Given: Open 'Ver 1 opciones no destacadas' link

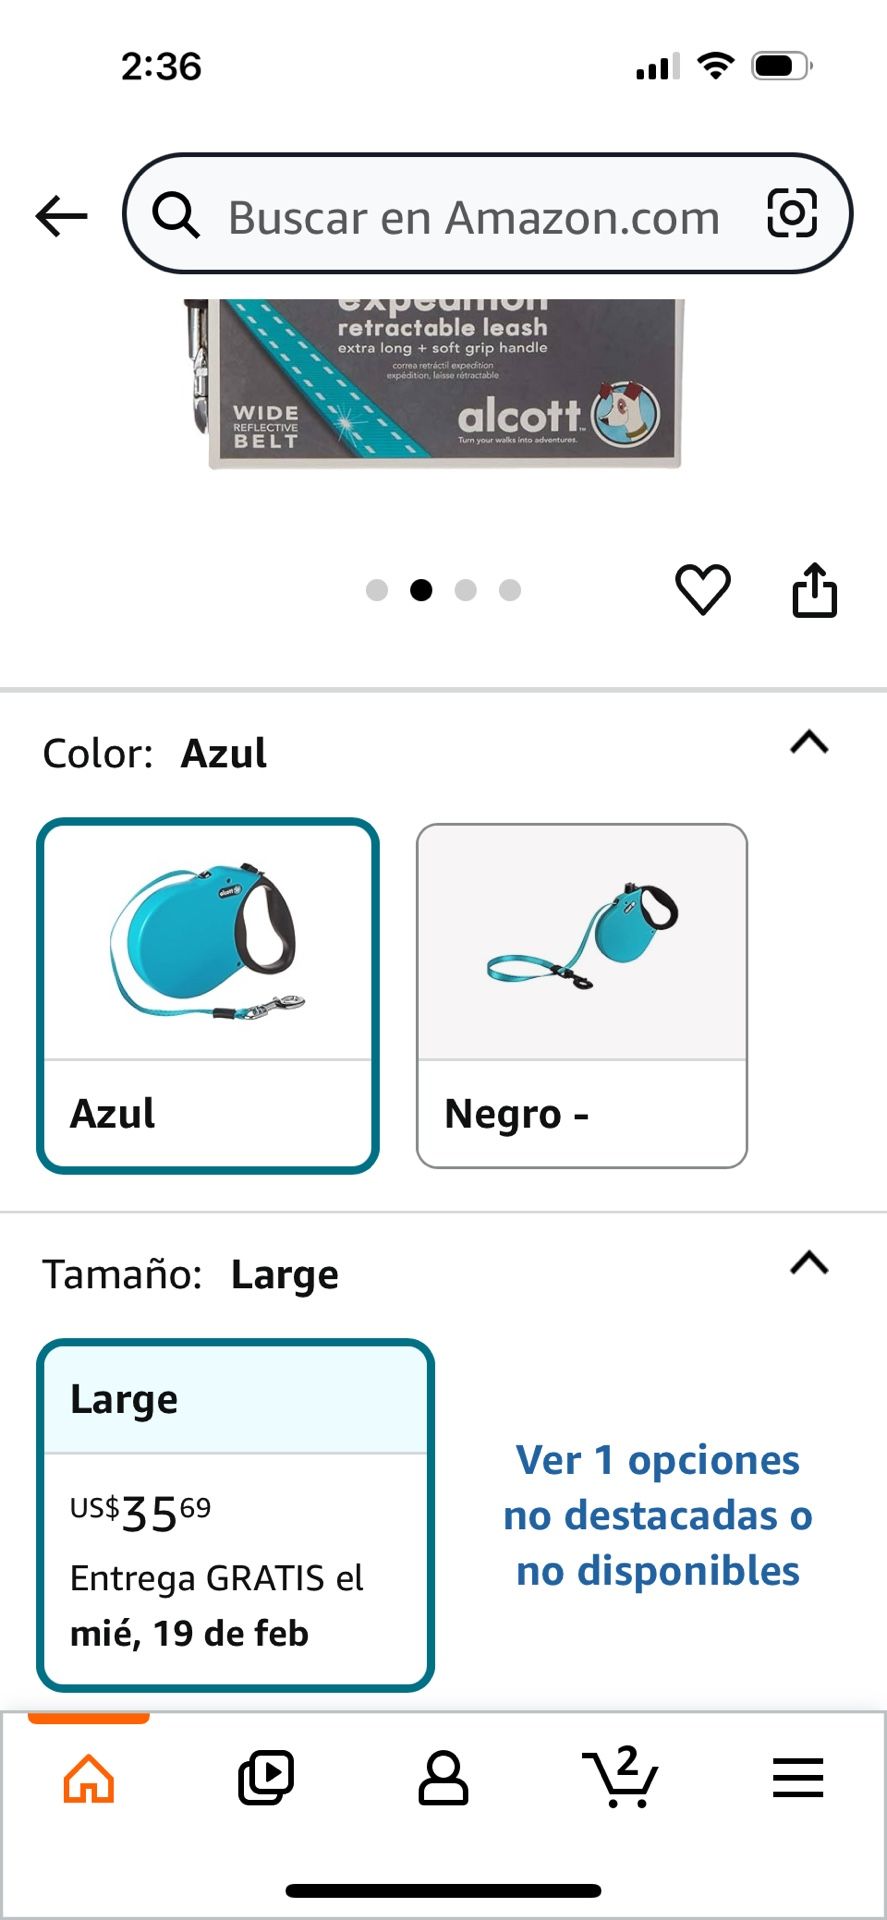Looking at the screenshot, I should click(657, 1515).
